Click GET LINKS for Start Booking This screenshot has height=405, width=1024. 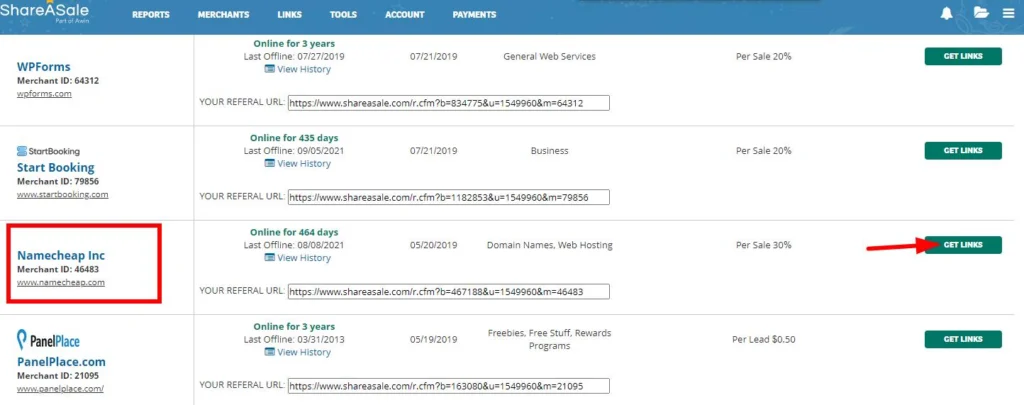click(963, 150)
